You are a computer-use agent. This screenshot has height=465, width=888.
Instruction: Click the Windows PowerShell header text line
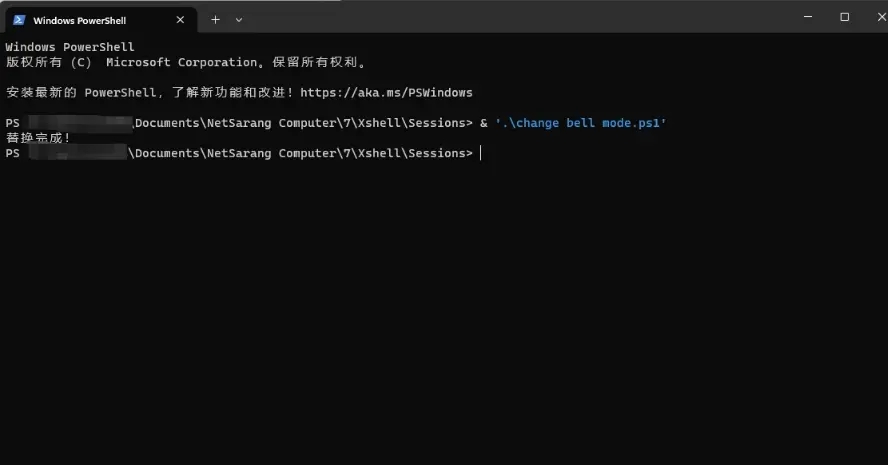click(70, 47)
